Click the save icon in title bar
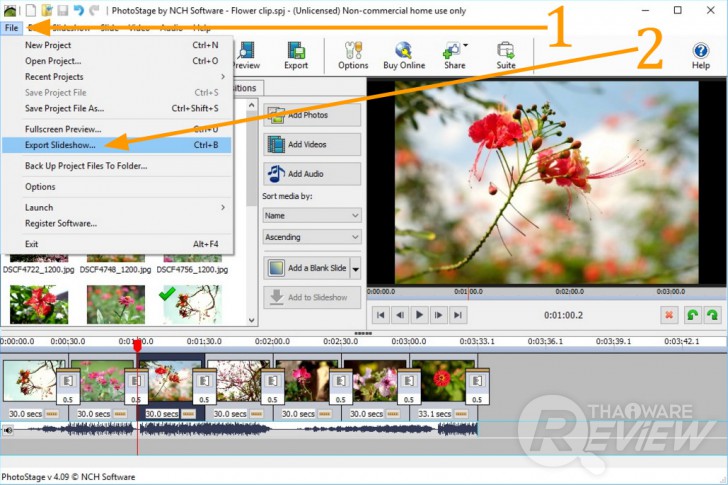 pyautogui.click(x=63, y=10)
